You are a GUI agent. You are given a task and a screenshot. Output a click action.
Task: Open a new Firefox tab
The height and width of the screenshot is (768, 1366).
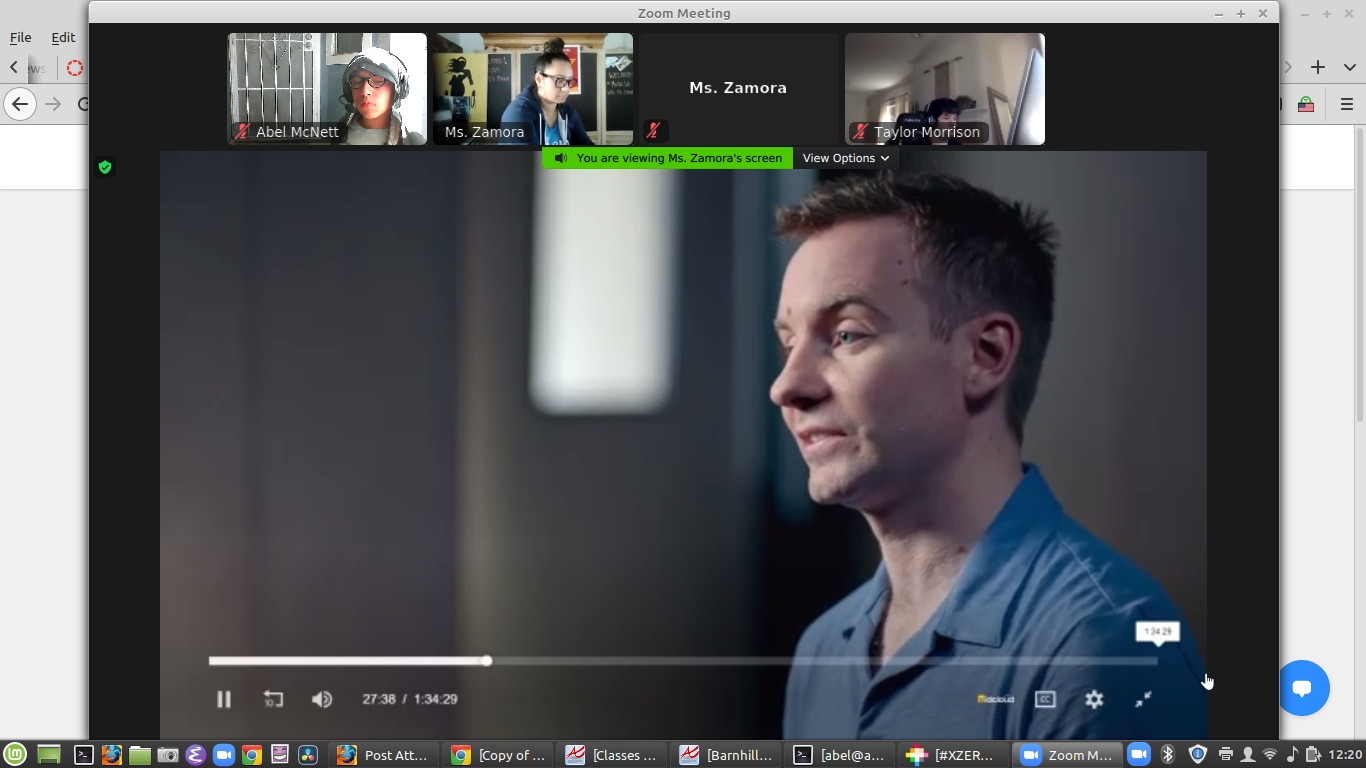1318,67
